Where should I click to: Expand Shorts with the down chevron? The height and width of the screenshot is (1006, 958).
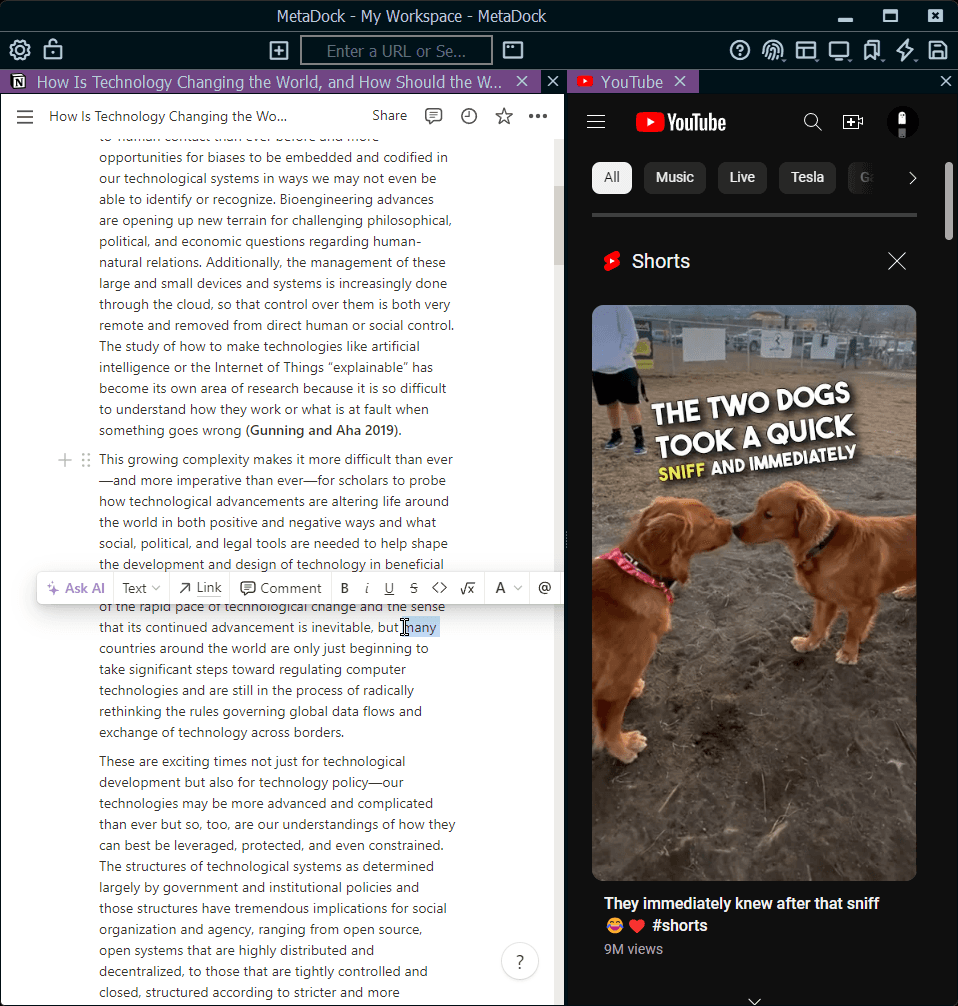pos(755,1000)
